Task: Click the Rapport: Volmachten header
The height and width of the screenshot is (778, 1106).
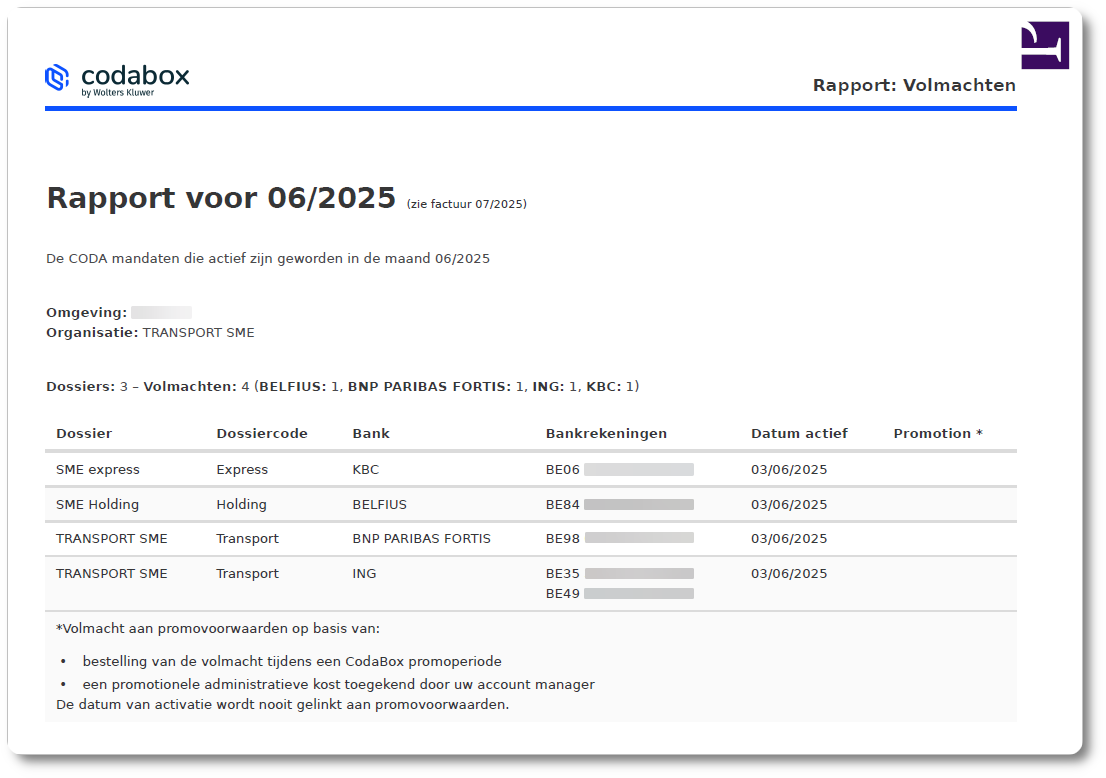Action: [914, 85]
